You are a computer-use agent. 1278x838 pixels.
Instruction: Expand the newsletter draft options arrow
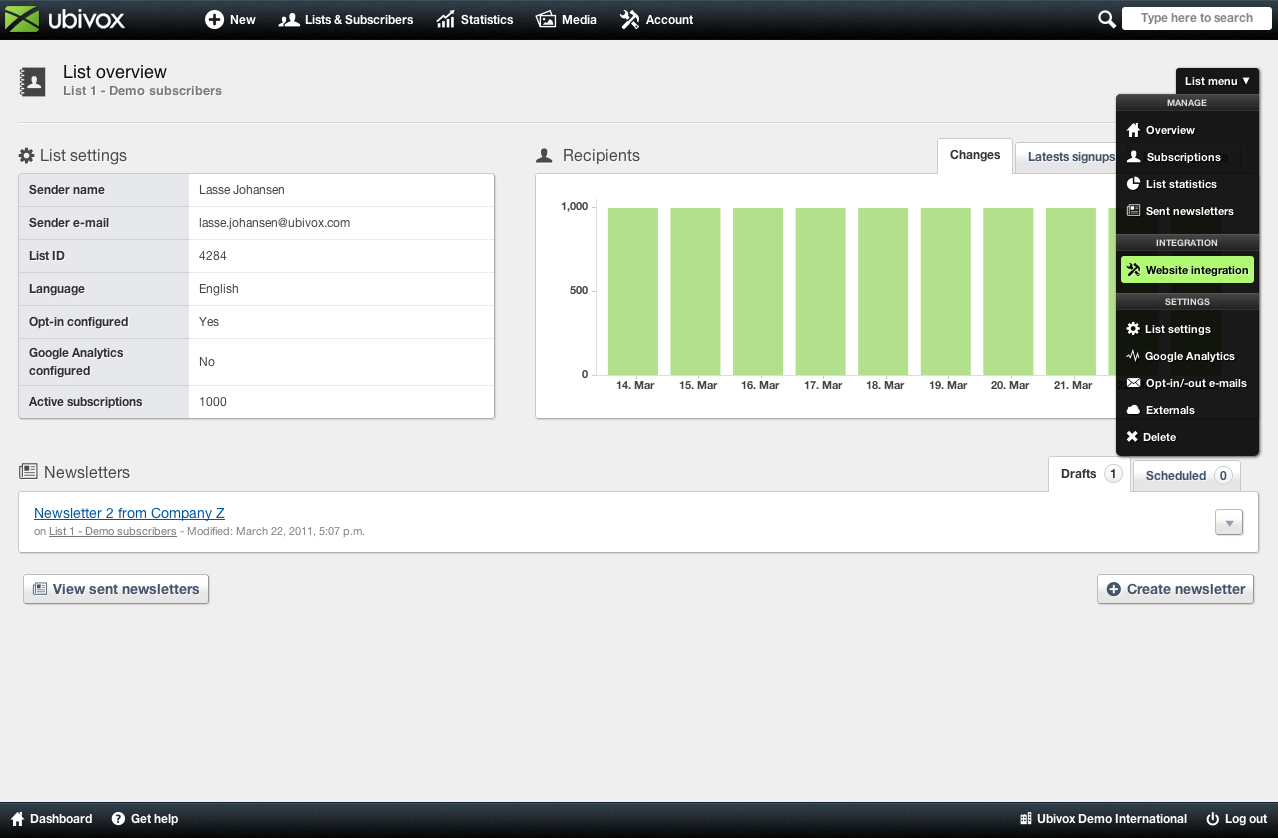pyautogui.click(x=1229, y=522)
